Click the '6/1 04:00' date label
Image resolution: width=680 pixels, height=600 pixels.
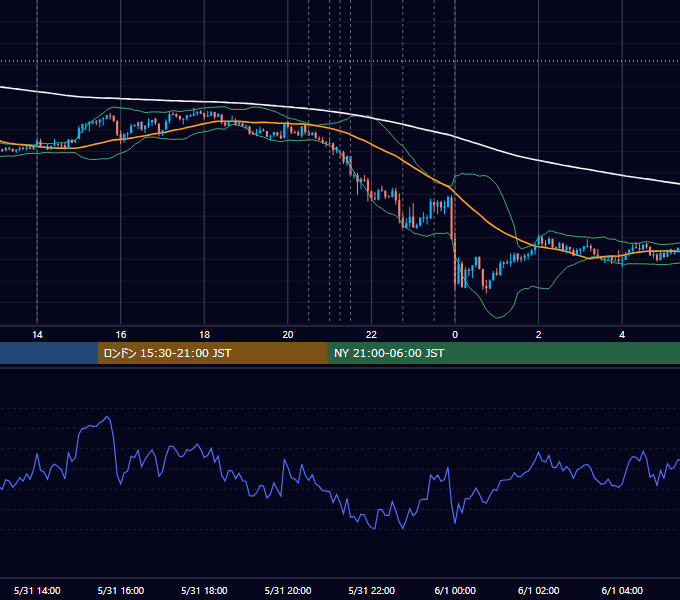coord(622,590)
